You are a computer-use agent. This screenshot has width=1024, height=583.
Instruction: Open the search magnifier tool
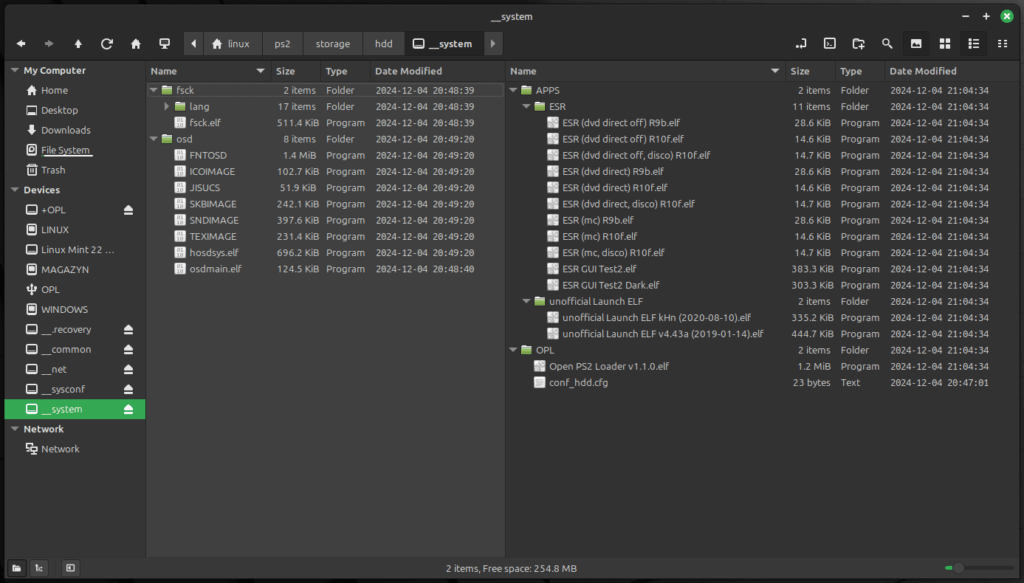pos(887,44)
